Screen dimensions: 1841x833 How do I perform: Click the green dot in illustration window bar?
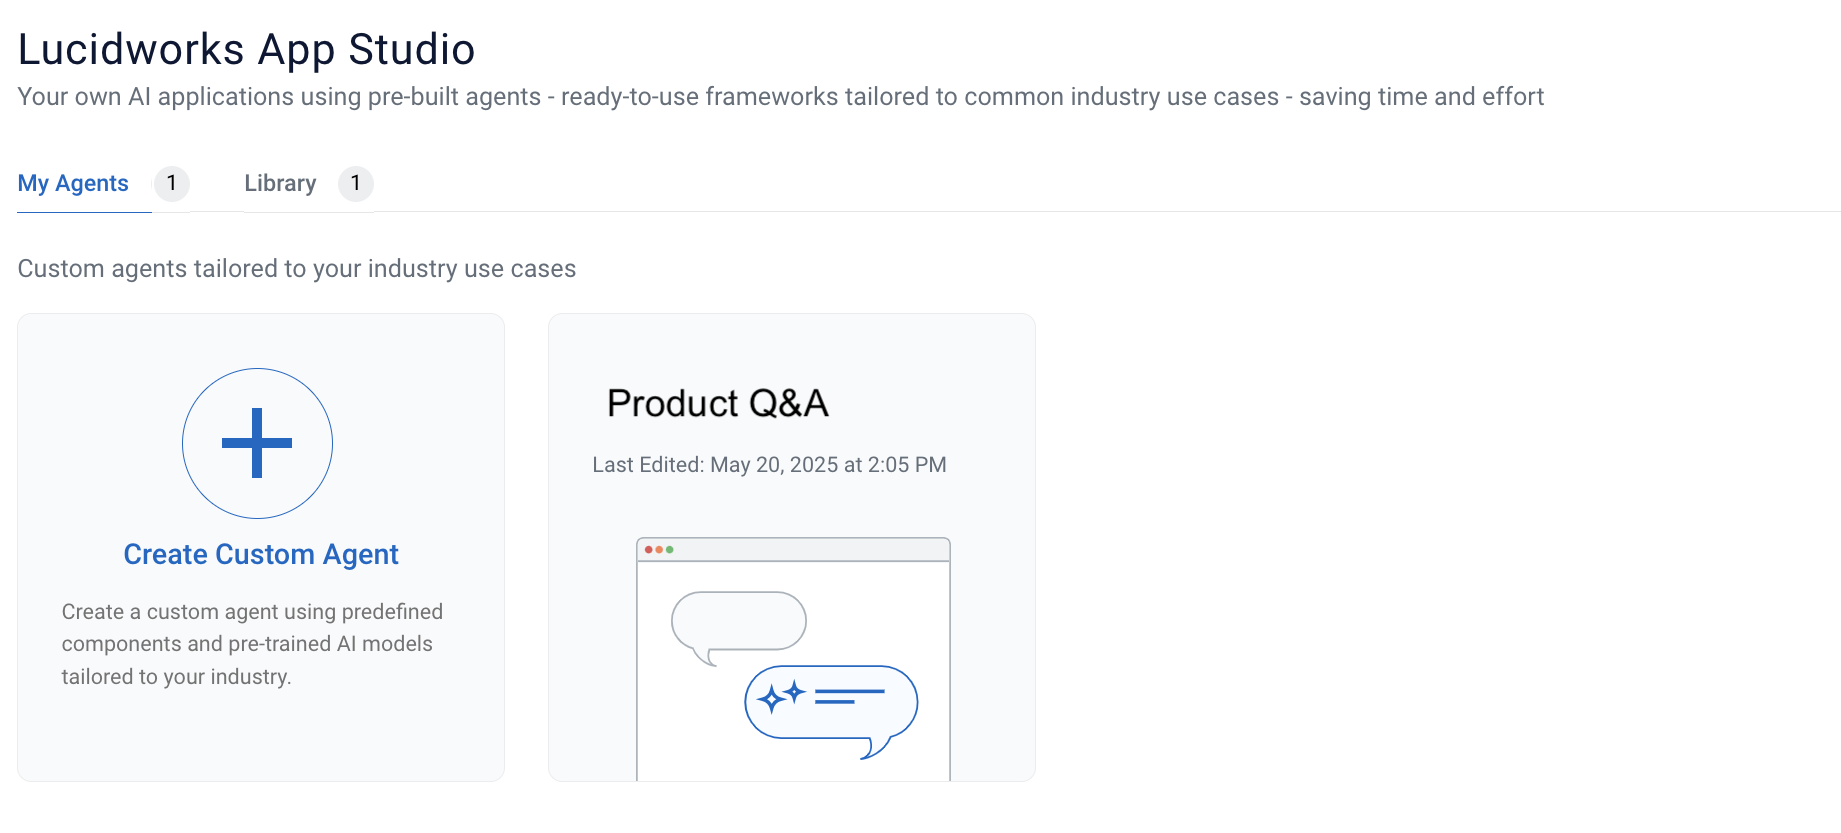pyautogui.click(x=670, y=550)
